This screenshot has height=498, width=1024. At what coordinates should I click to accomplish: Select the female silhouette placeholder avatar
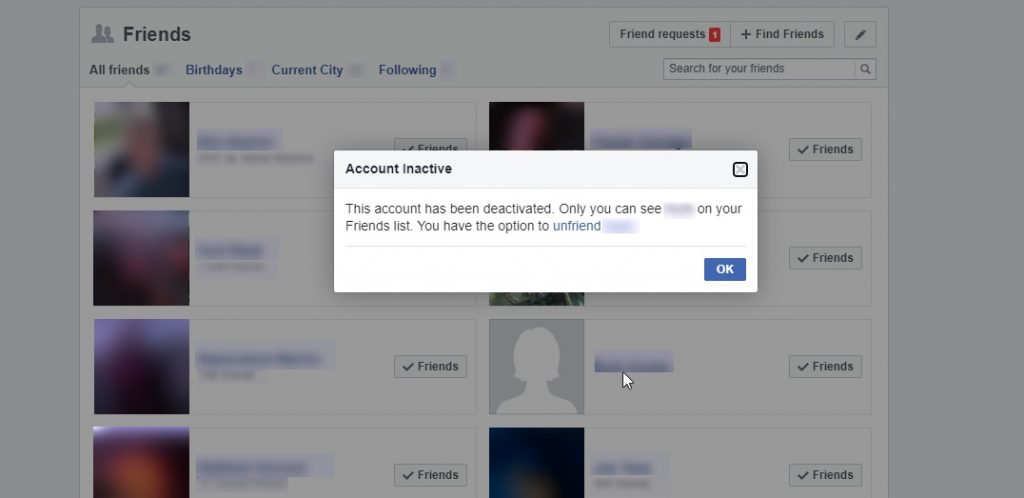click(537, 367)
